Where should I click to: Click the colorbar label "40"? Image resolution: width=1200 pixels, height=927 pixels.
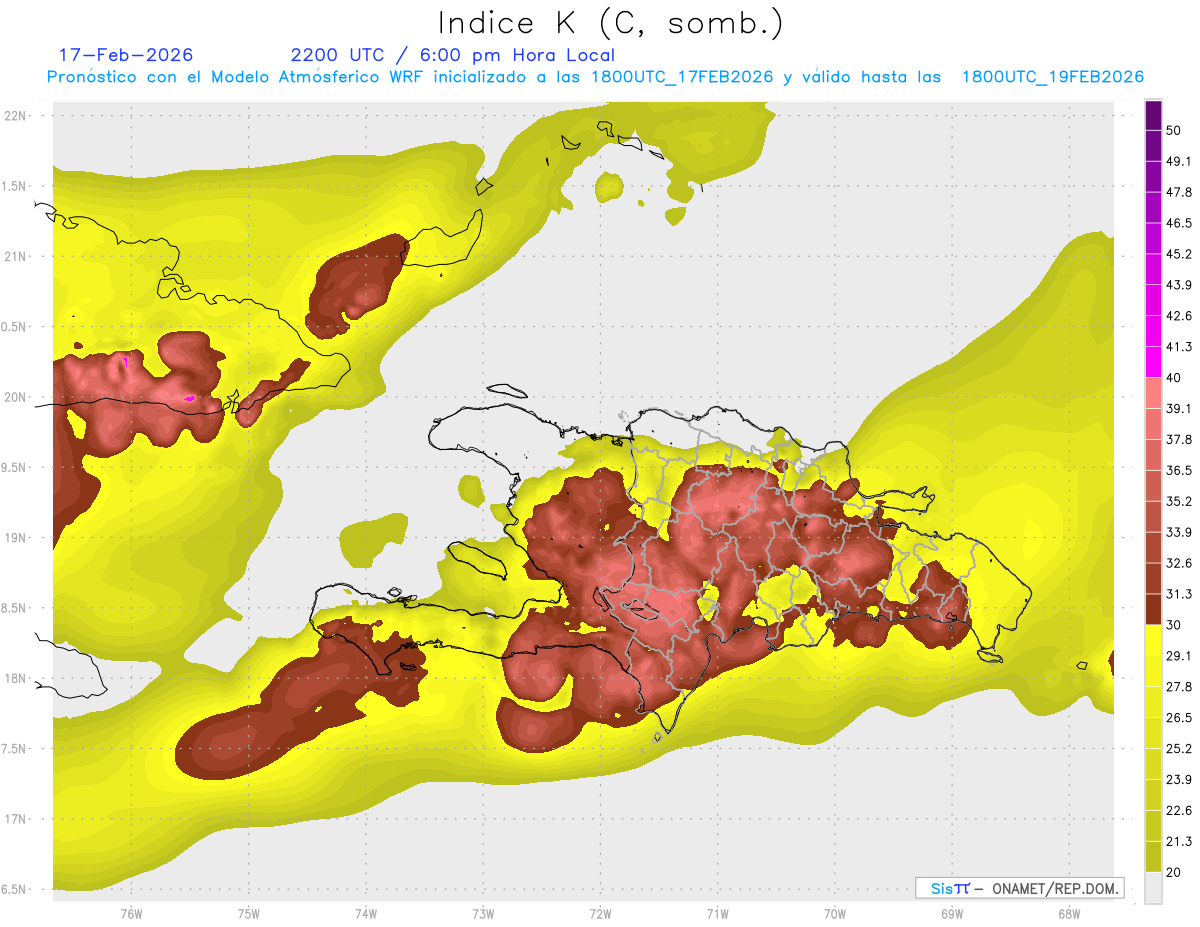click(1173, 378)
